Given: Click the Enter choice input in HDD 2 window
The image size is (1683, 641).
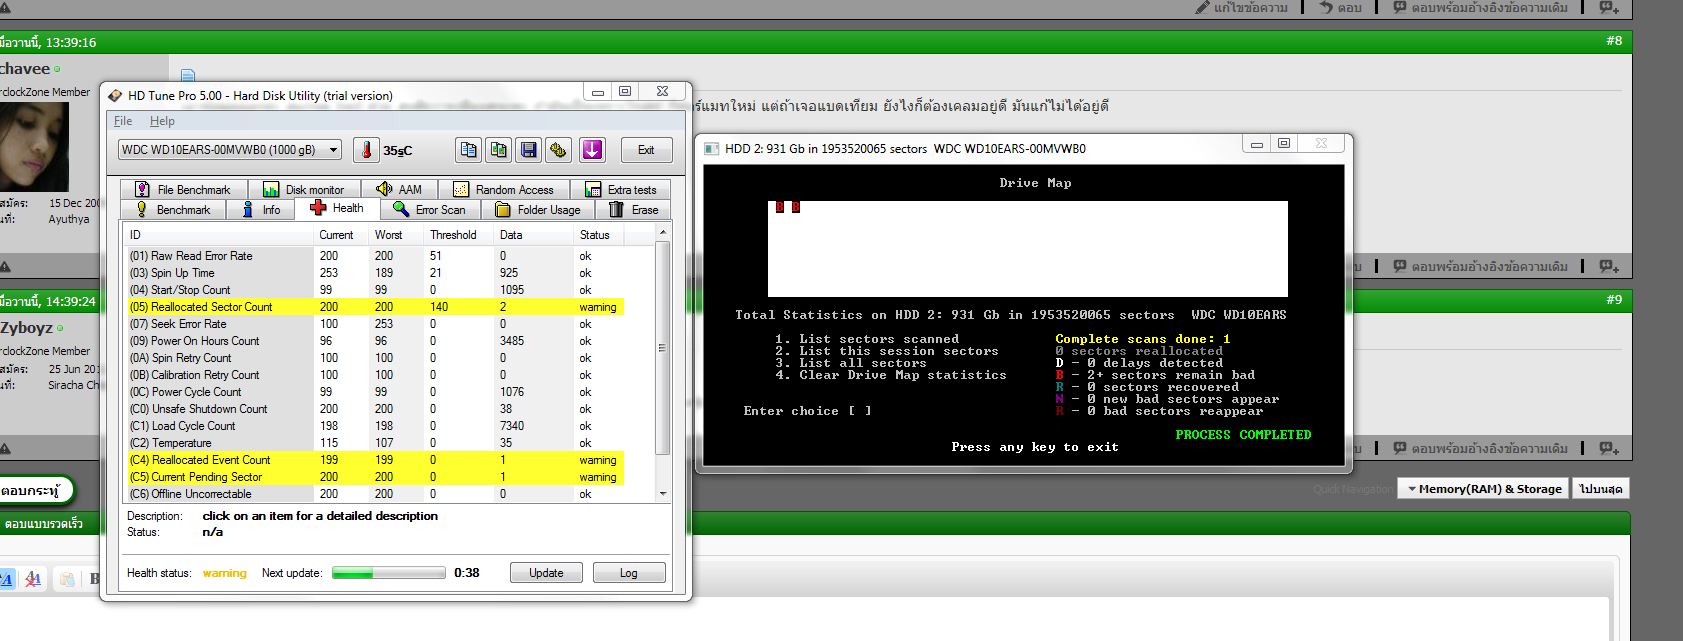Looking at the screenshot, I should click(859, 411).
